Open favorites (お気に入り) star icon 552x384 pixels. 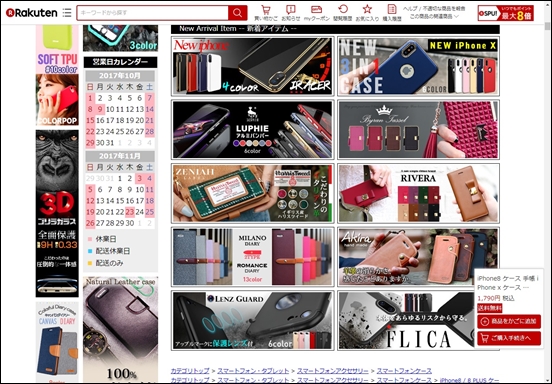[x=367, y=13]
